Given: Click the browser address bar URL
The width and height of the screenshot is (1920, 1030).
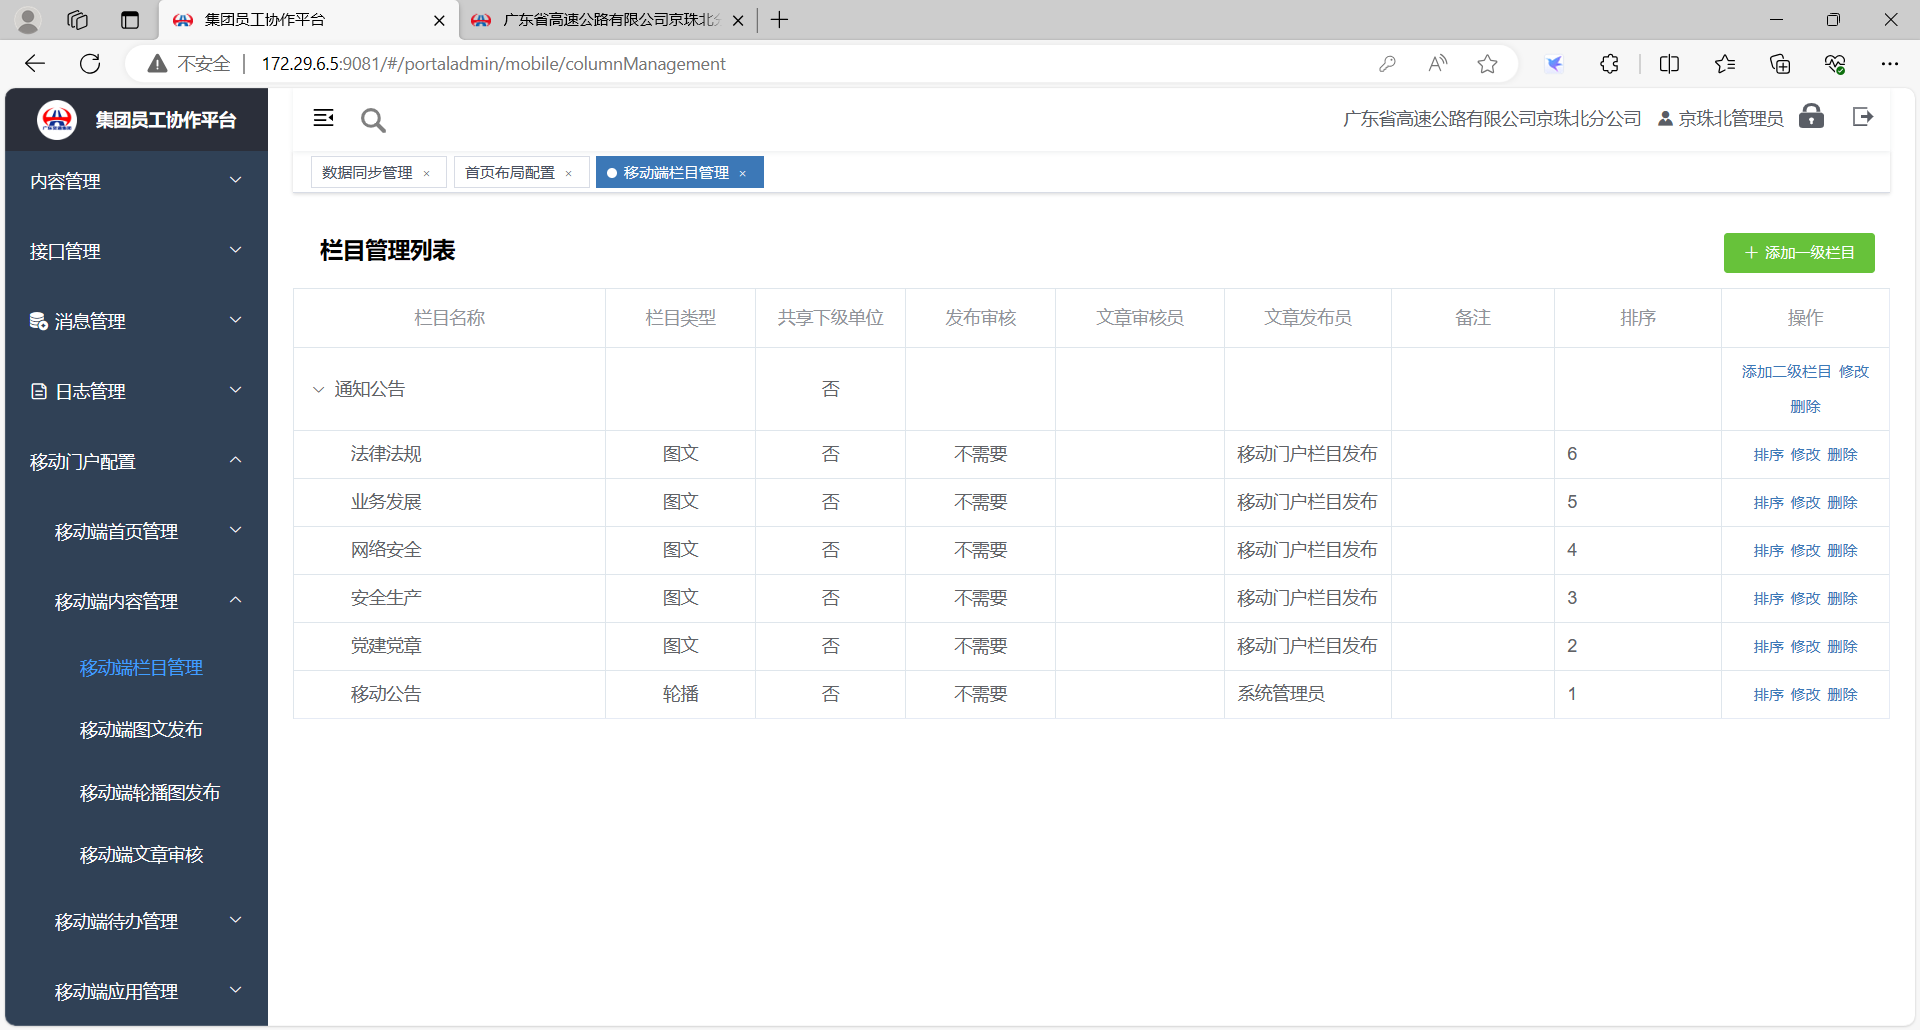Looking at the screenshot, I should pos(493,64).
